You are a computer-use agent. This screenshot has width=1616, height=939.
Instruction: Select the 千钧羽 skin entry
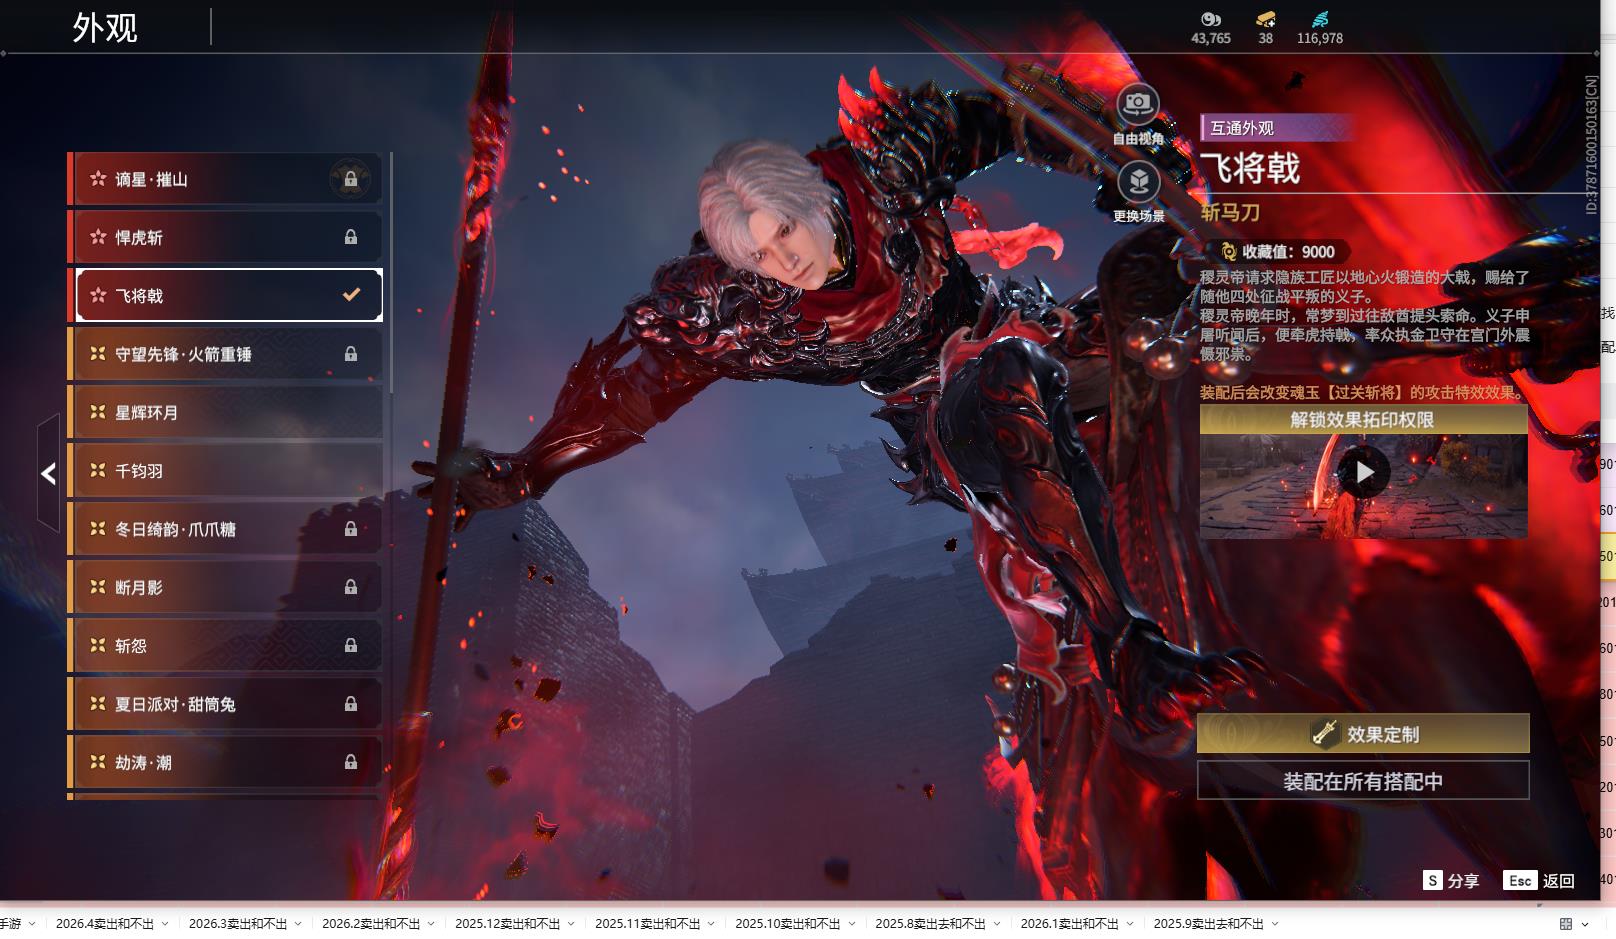[225, 471]
